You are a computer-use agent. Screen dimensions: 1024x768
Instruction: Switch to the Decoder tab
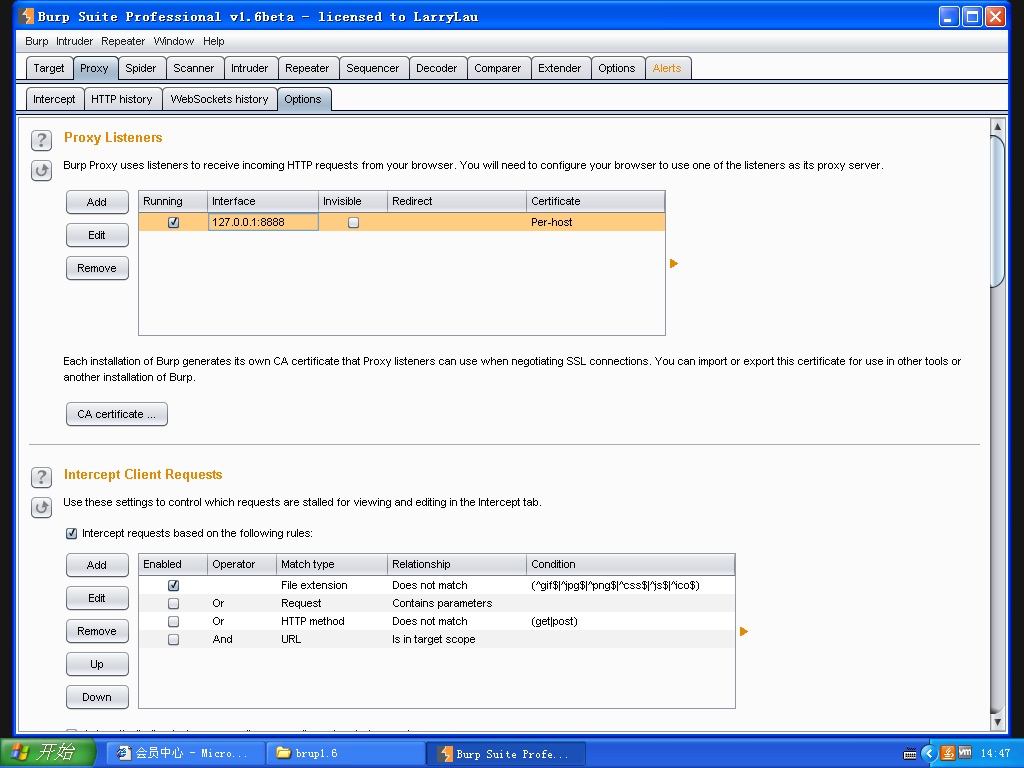pos(437,68)
